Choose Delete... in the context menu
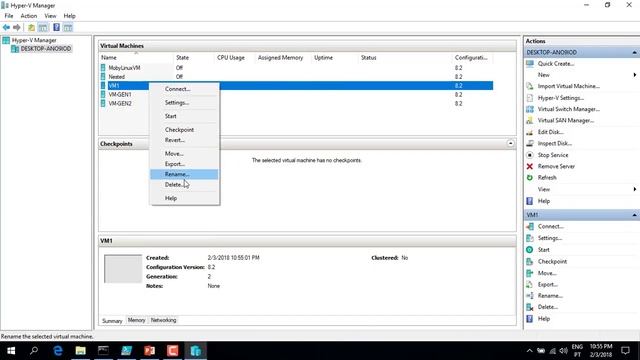Viewport: 640px width, 360px height. [x=184, y=184]
